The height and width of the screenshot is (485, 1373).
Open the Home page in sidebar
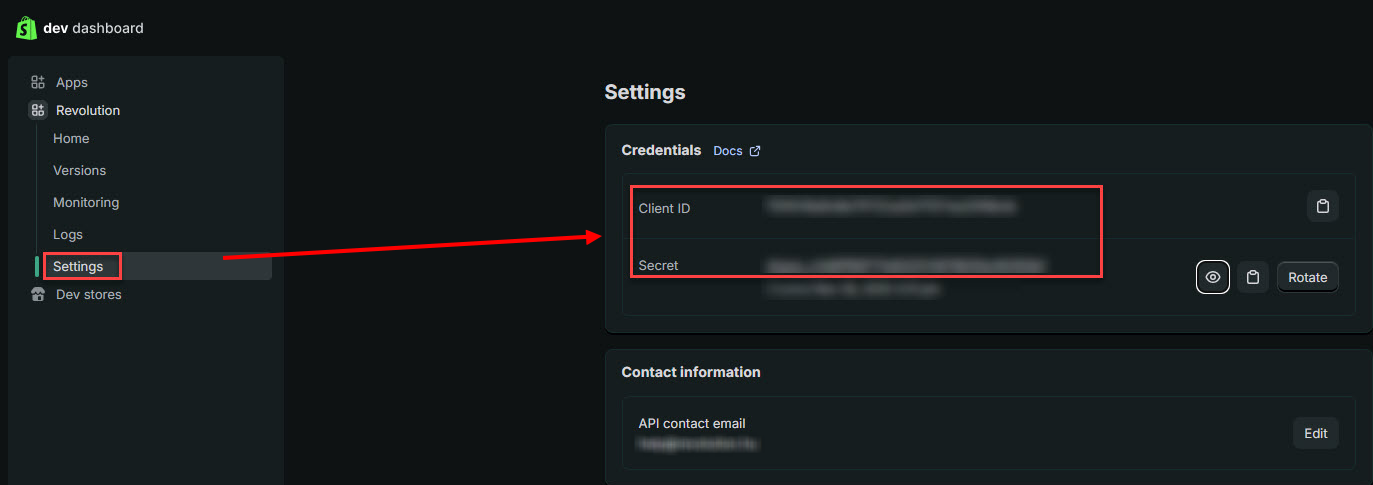pyautogui.click(x=71, y=138)
